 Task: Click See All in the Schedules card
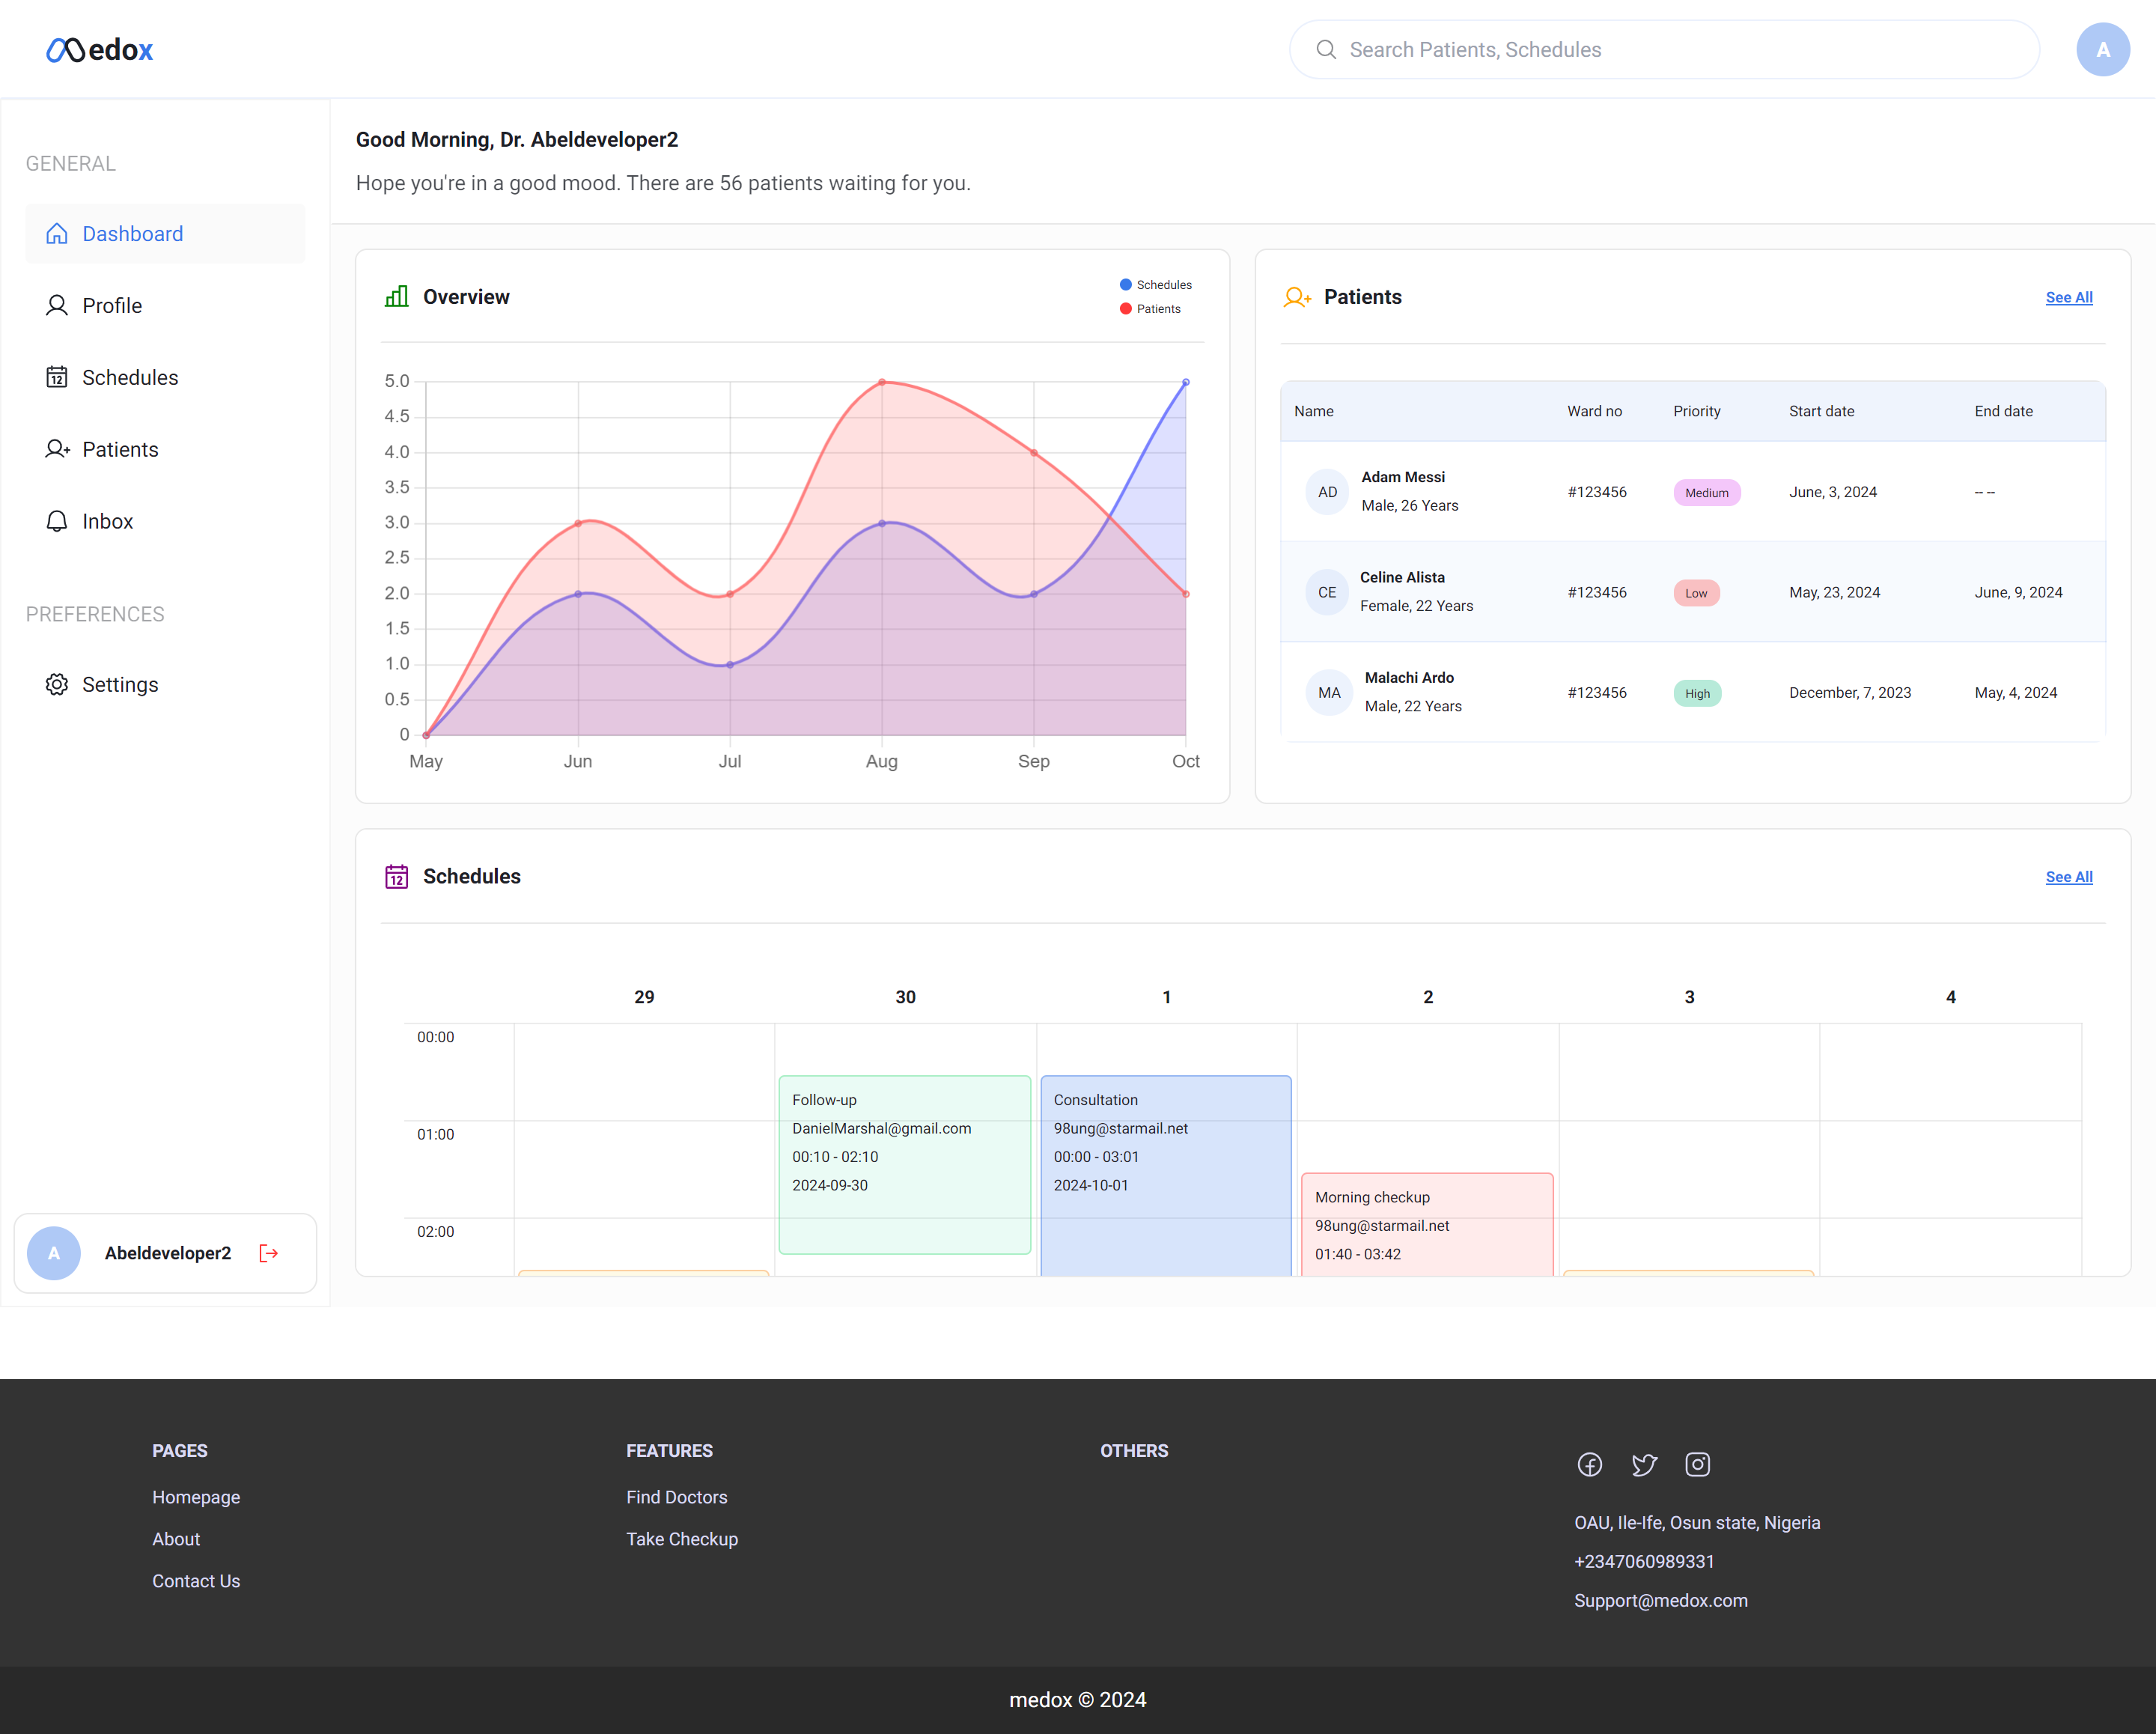pos(2068,877)
